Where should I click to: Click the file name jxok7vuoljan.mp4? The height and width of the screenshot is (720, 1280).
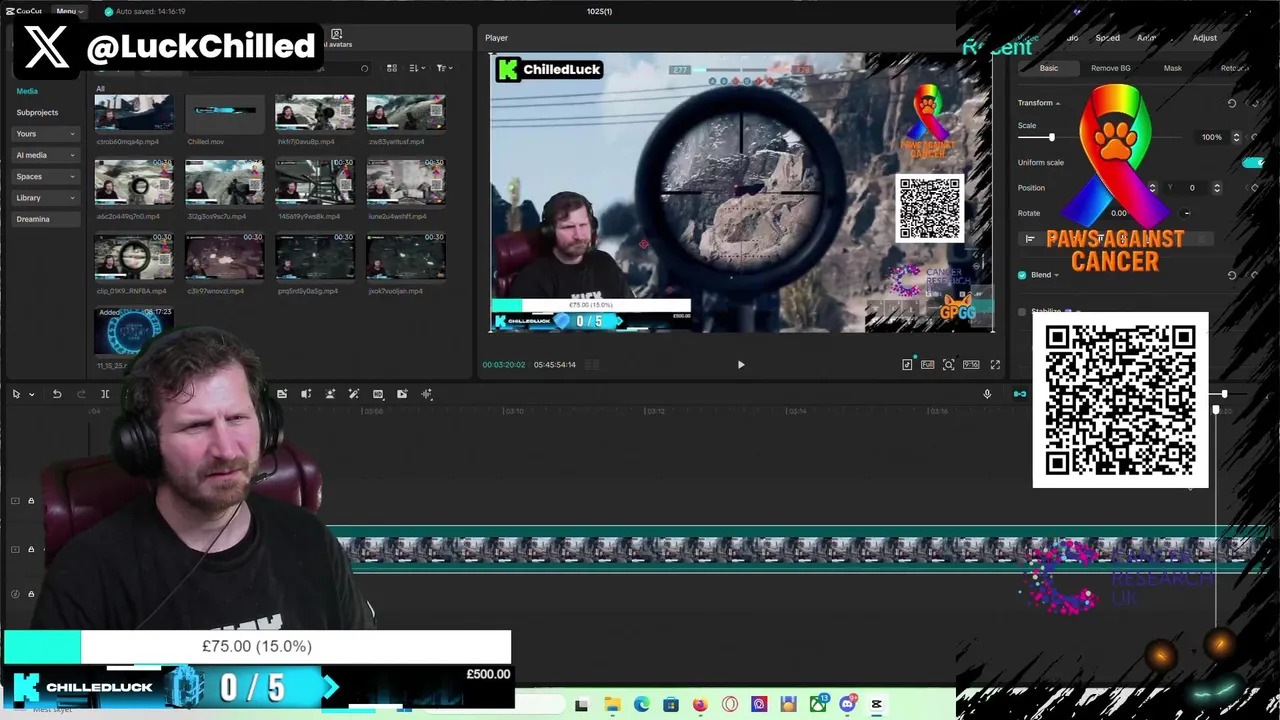pyautogui.click(x=395, y=291)
